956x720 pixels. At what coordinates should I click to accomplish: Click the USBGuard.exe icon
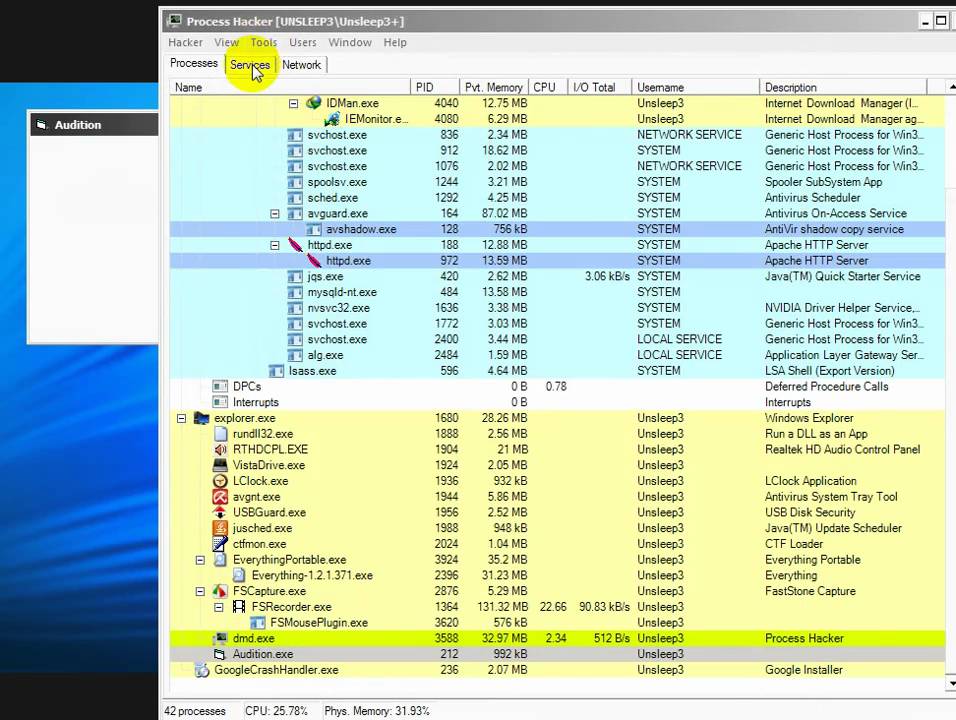[220, 512]
